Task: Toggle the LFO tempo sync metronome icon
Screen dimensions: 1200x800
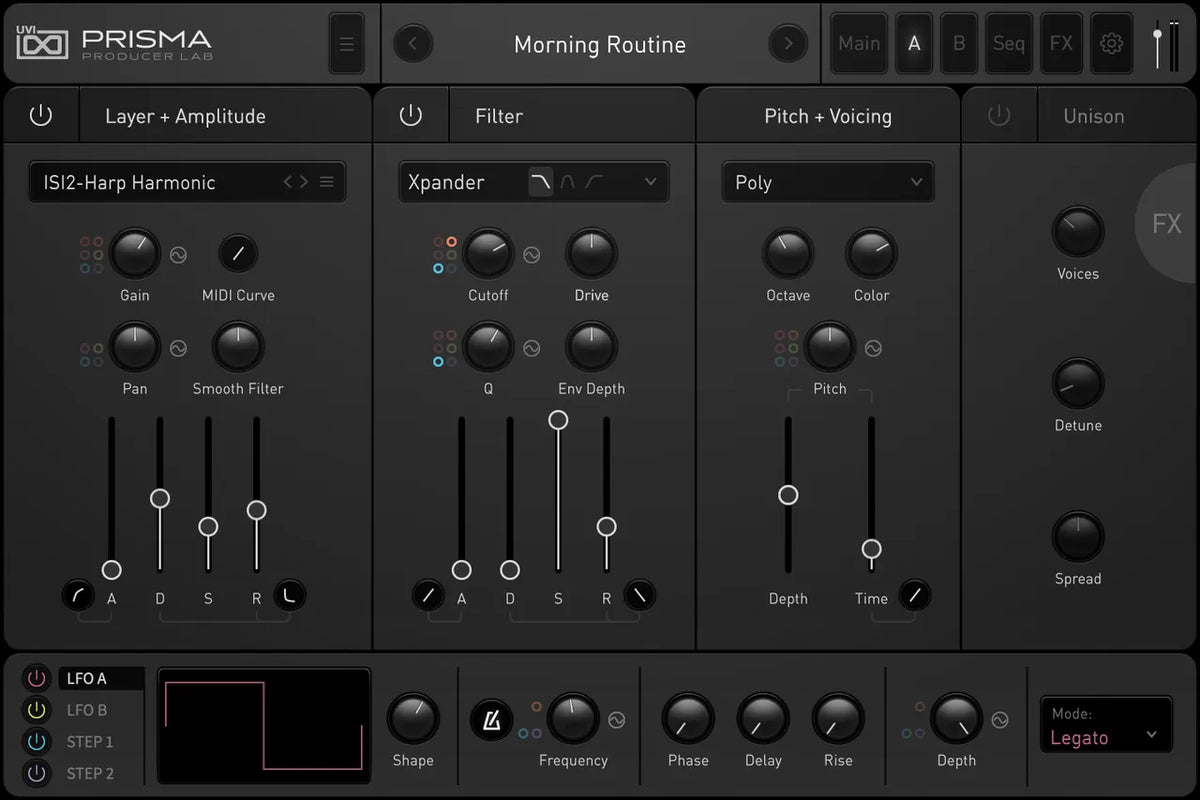Action: (x=492, y=719)
